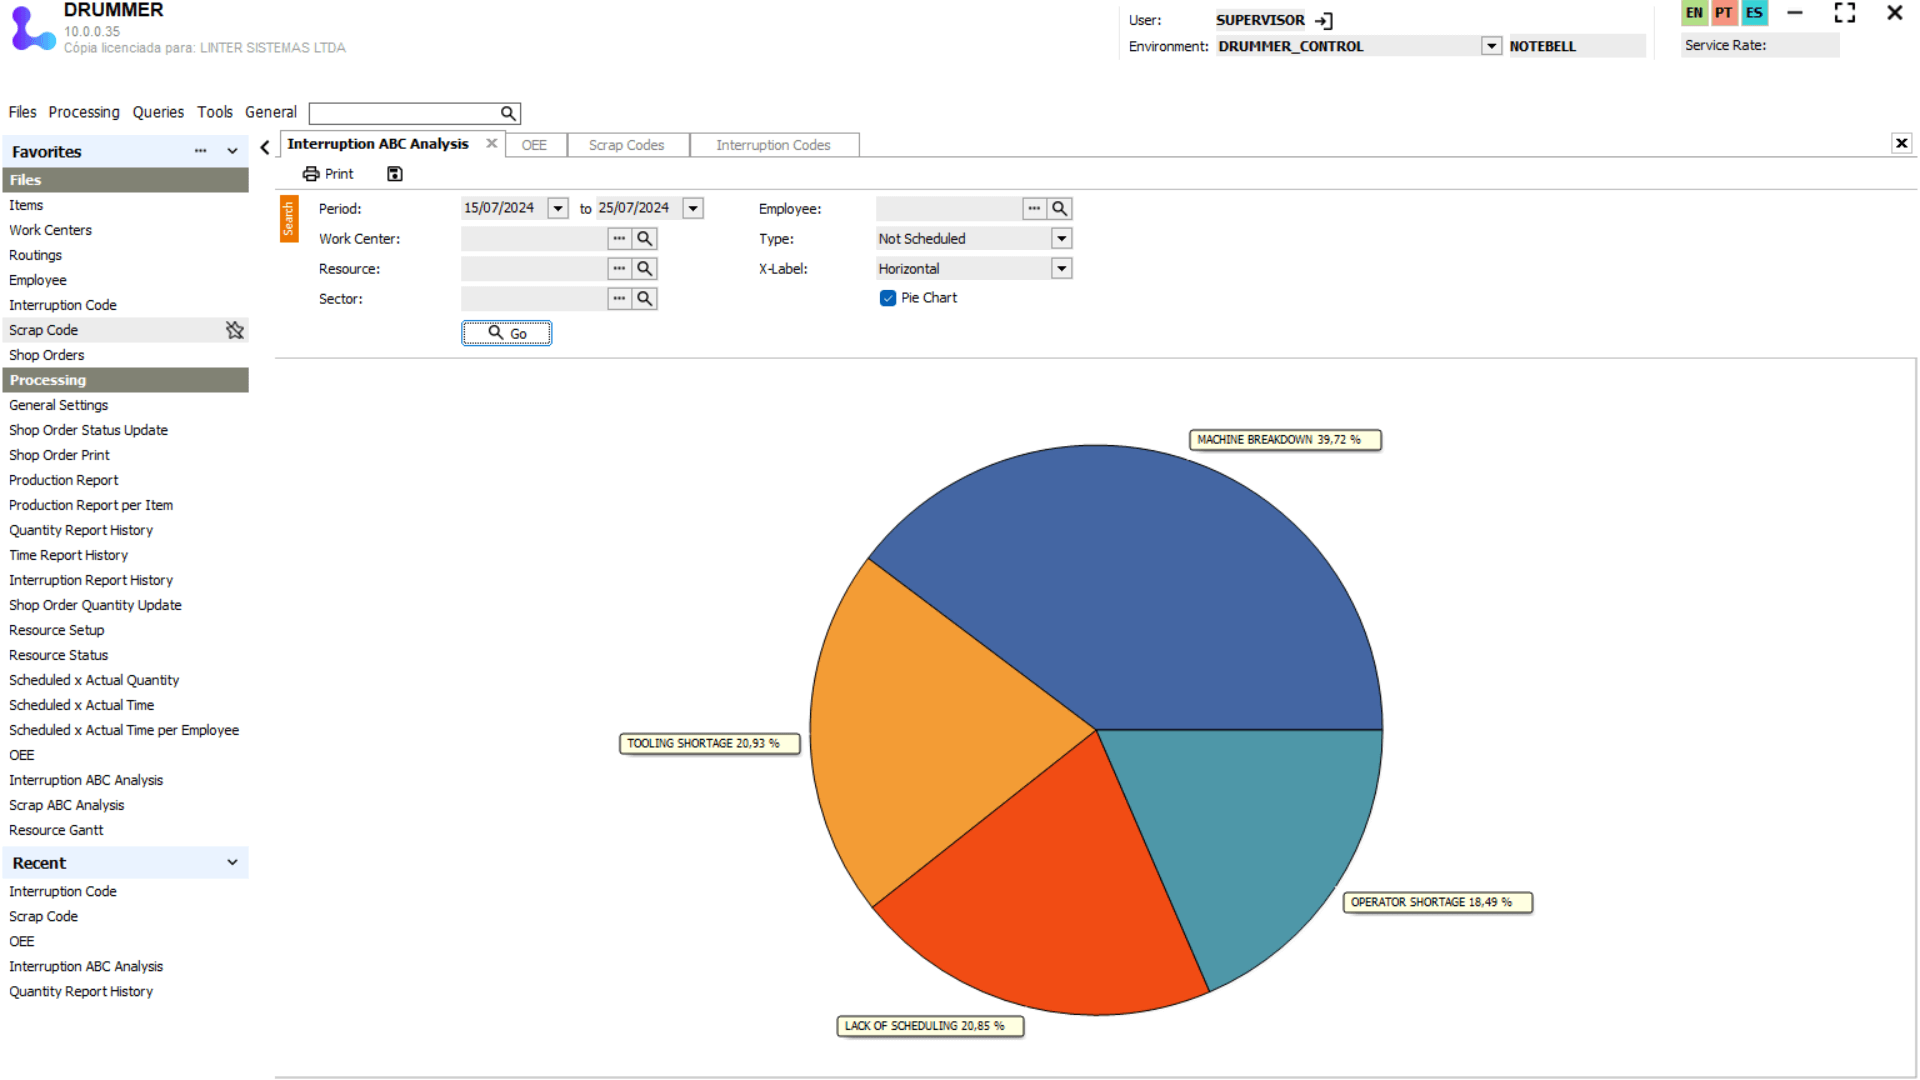This screenshot has width=1920, height=1080.
Task: Switch language to PT
Action: click(1723, 13)
